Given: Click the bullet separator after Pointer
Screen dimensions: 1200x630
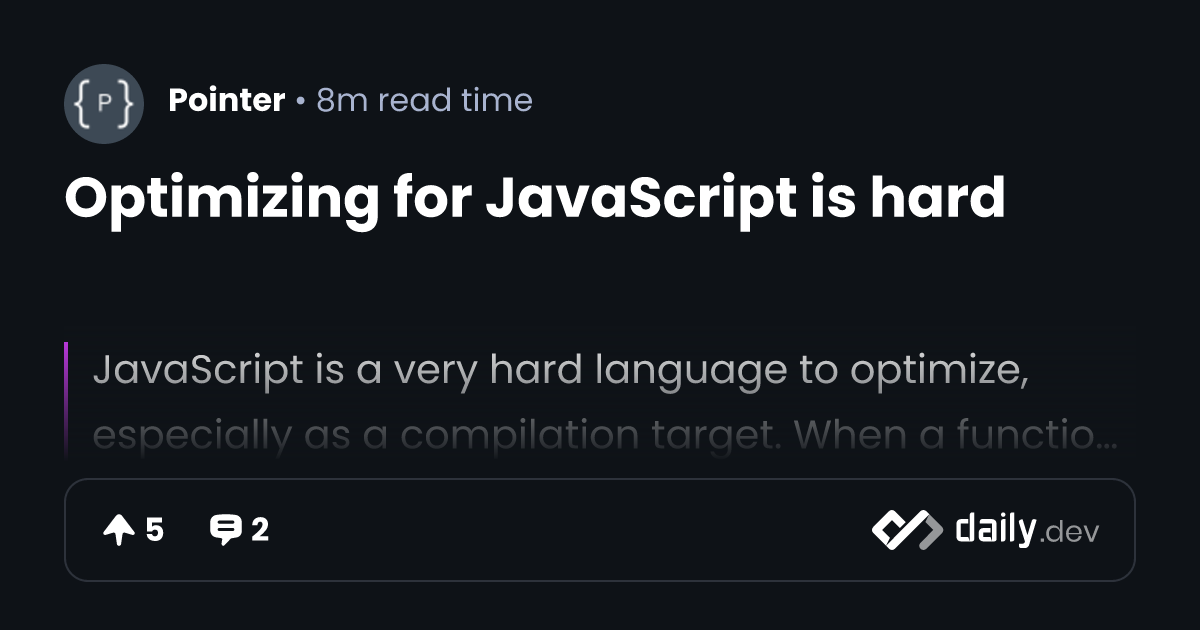Looking at the screenshot, I should click(301, 101).
